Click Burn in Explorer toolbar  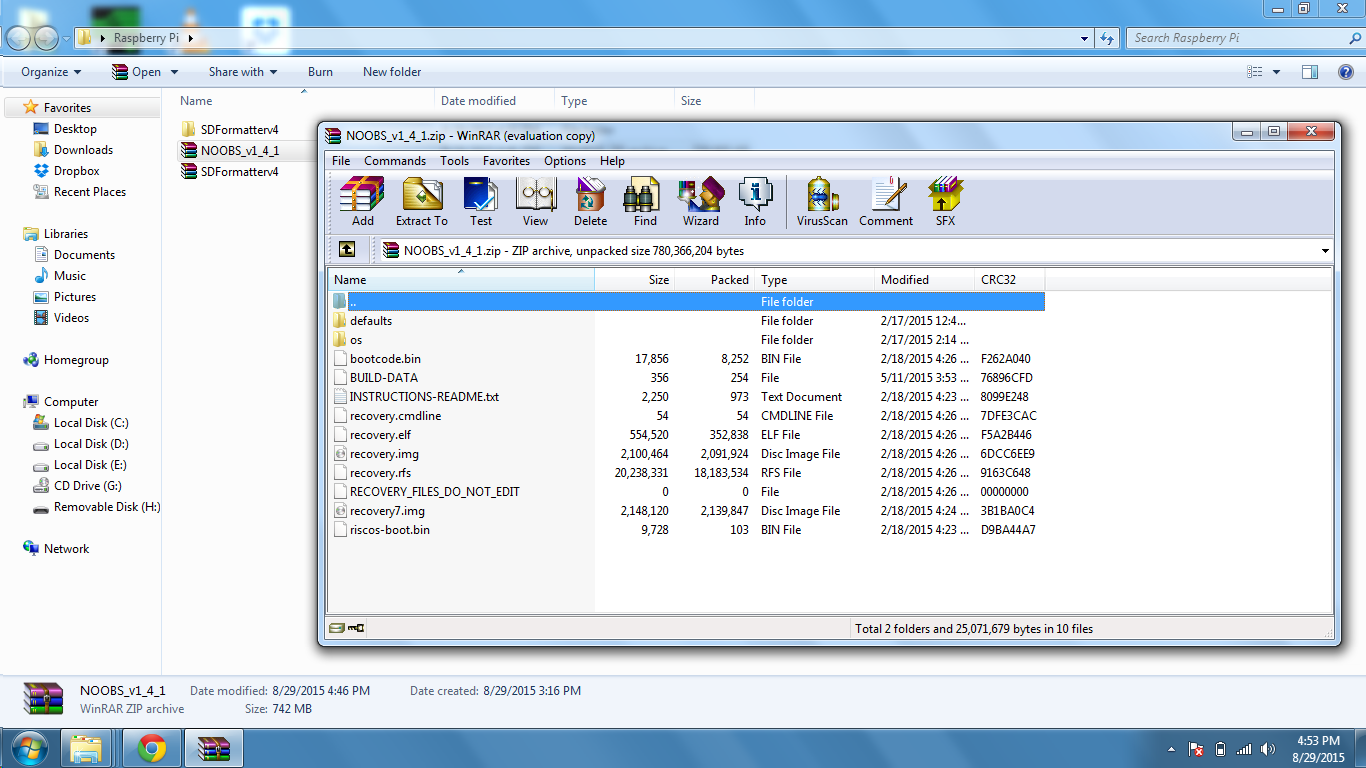pyautogui.click(x=320, y=72)
